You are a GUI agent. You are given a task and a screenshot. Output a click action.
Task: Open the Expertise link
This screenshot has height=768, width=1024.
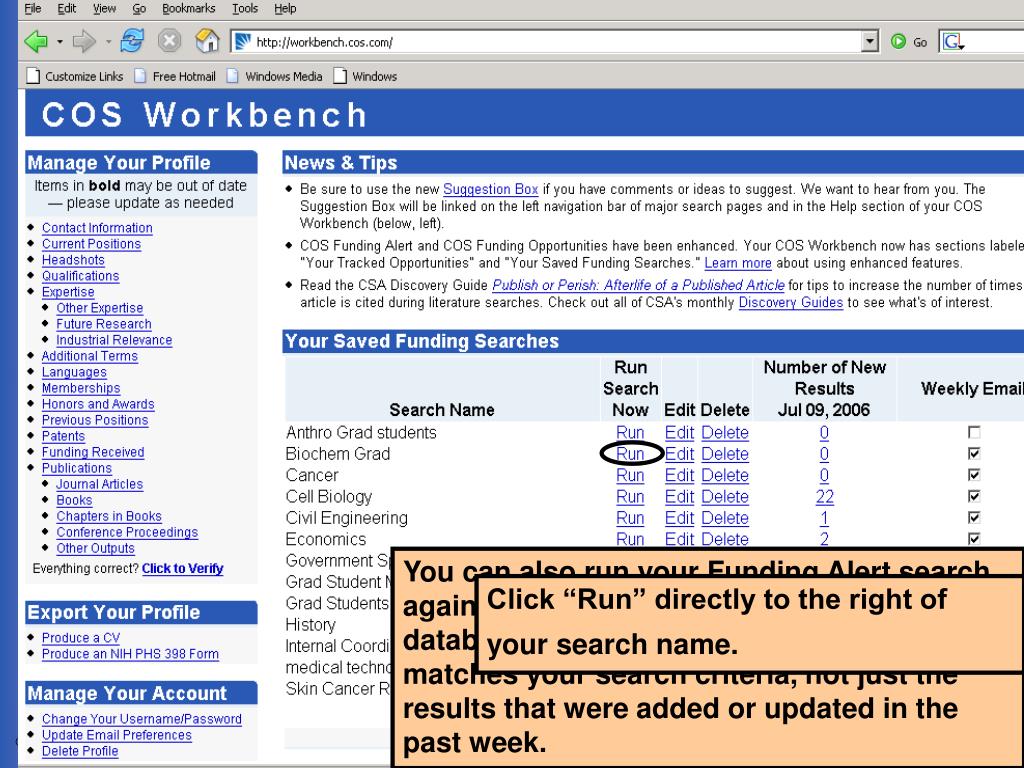[x=68, y=292]
